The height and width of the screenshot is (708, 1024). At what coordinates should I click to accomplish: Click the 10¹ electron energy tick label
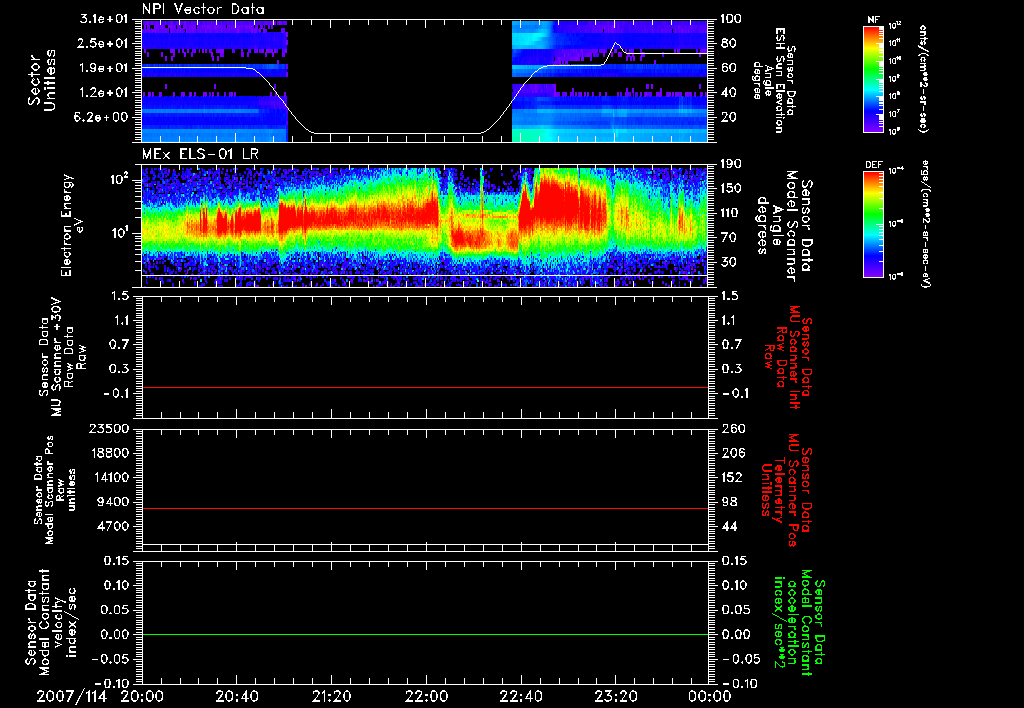point(118,232)
